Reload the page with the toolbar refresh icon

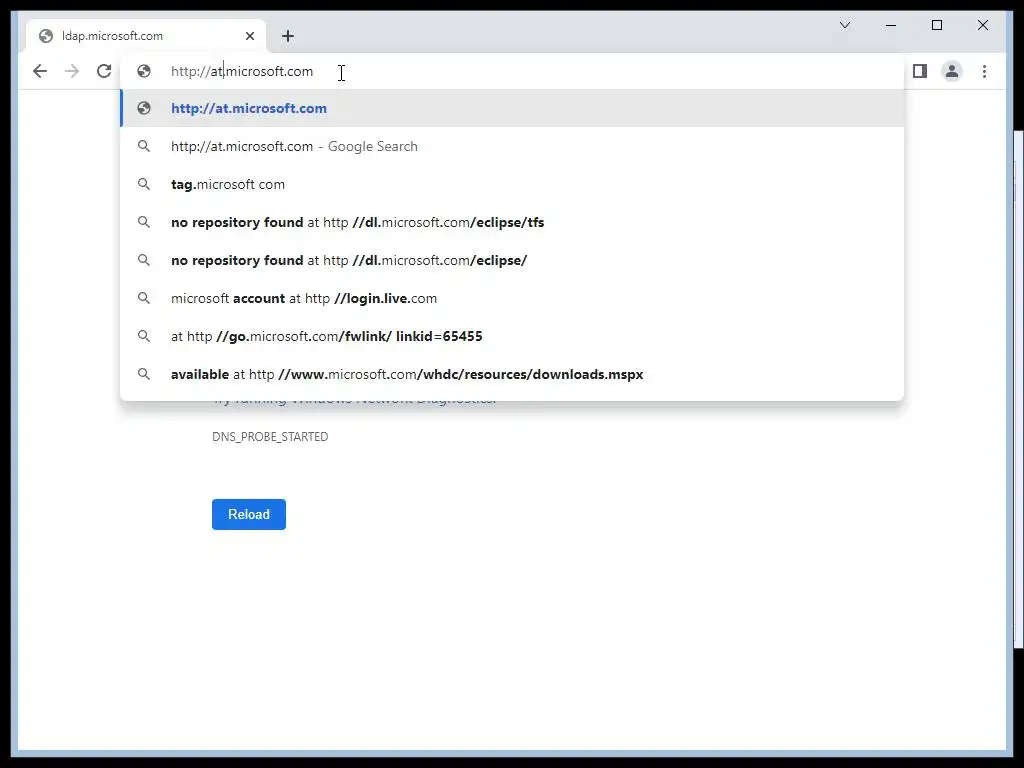click(x=104, y=71)
